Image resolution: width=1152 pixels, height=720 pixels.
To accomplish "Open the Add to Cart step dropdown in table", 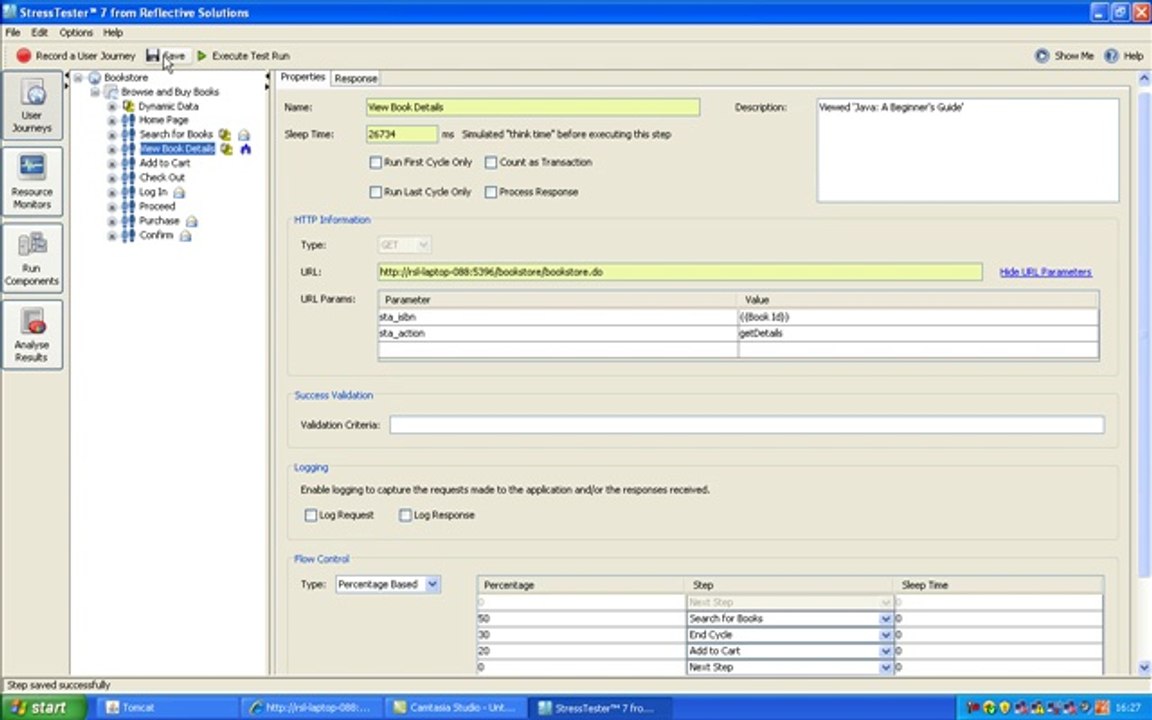I will 885,651.
